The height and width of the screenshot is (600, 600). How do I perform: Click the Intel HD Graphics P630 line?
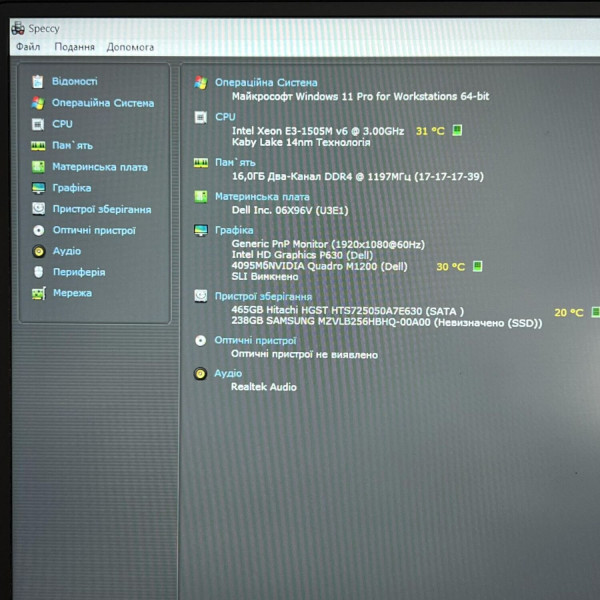pyautogui.click(x=302, y=255)
